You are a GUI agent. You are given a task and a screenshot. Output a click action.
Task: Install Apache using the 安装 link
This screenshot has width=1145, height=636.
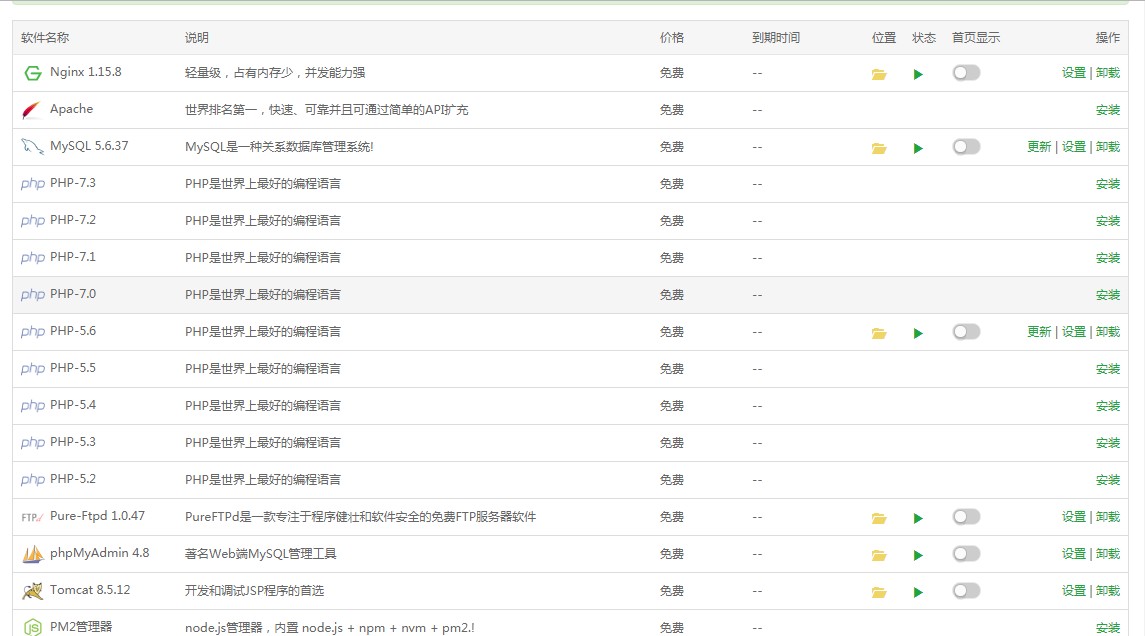(x=1108, y=110)
